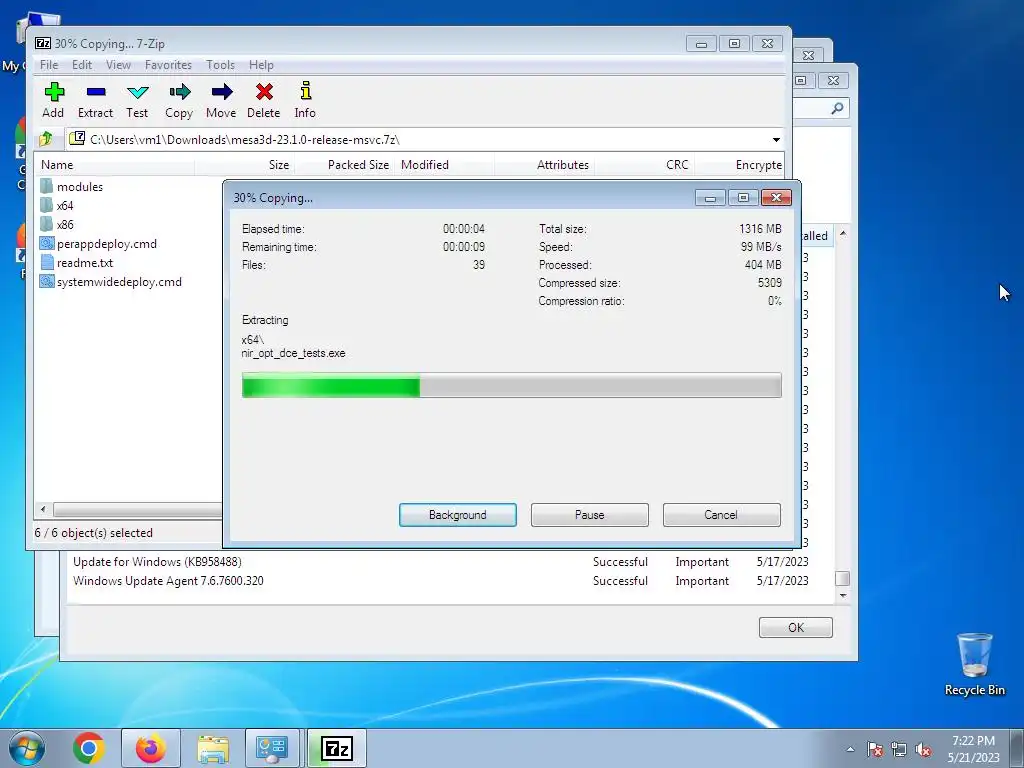Click update history scrollbar up arrow

(842, 234)
